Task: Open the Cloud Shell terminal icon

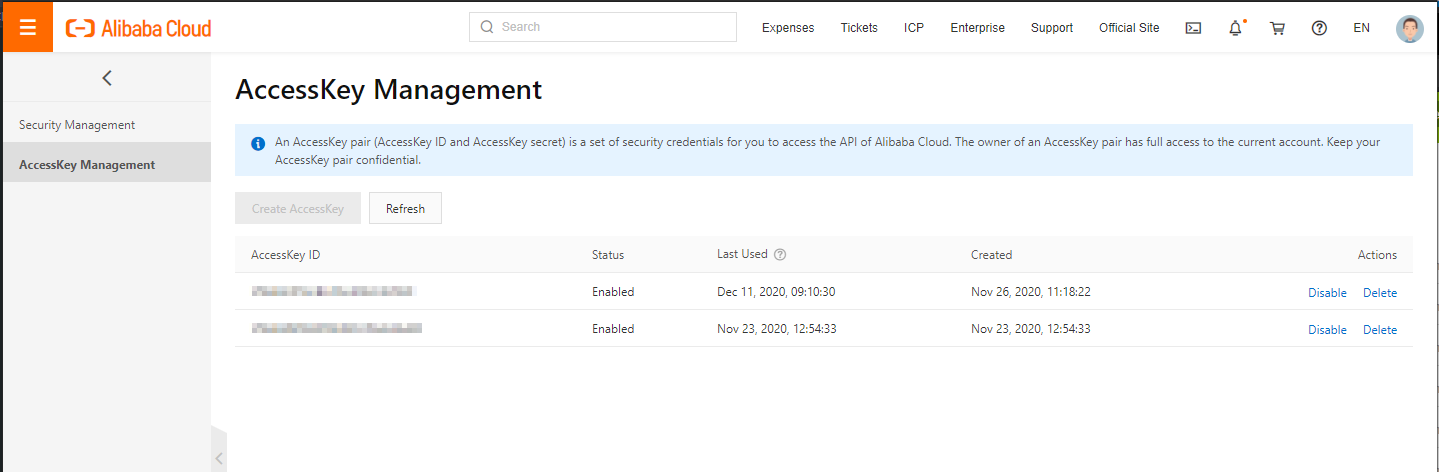Action: point(1193,28)
